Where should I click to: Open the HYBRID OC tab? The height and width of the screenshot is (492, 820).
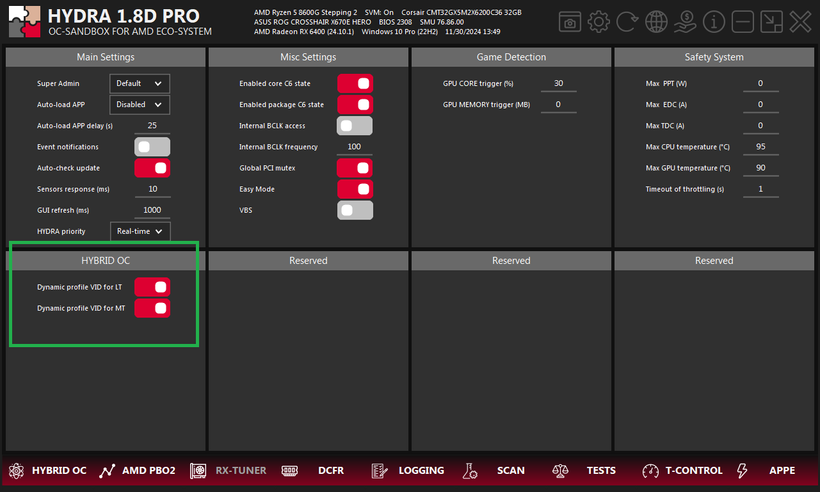point(59,471)
